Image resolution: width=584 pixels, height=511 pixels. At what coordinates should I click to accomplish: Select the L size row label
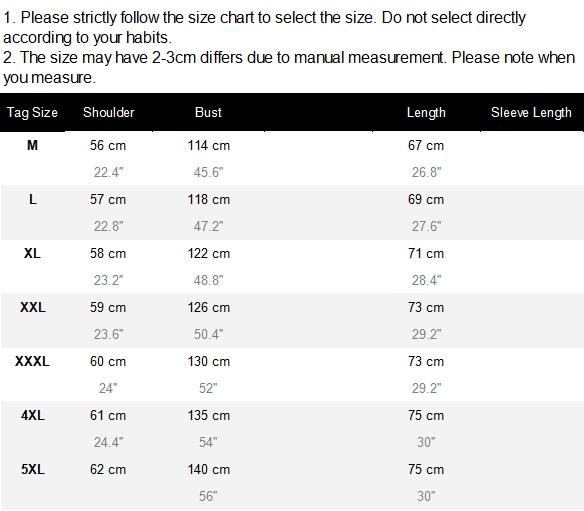click(x=33, y=199)
